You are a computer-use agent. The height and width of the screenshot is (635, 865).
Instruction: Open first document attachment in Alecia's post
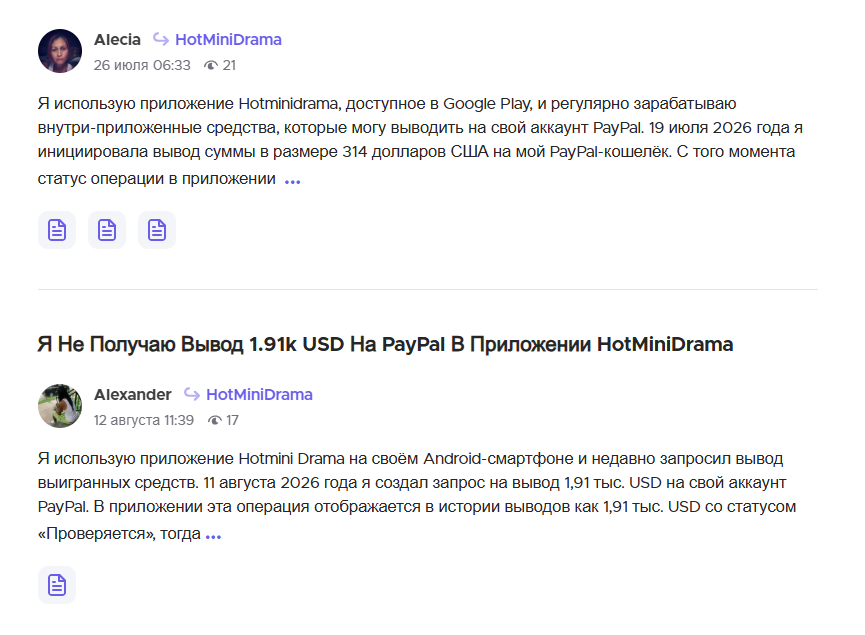click(x=57, y=230)
